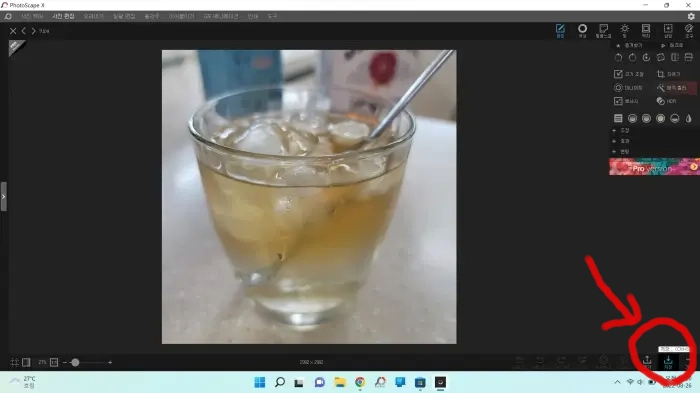Screen dimensions: 700x393
Task: Open Windows Start menu
Action: [x=259, y=382]
